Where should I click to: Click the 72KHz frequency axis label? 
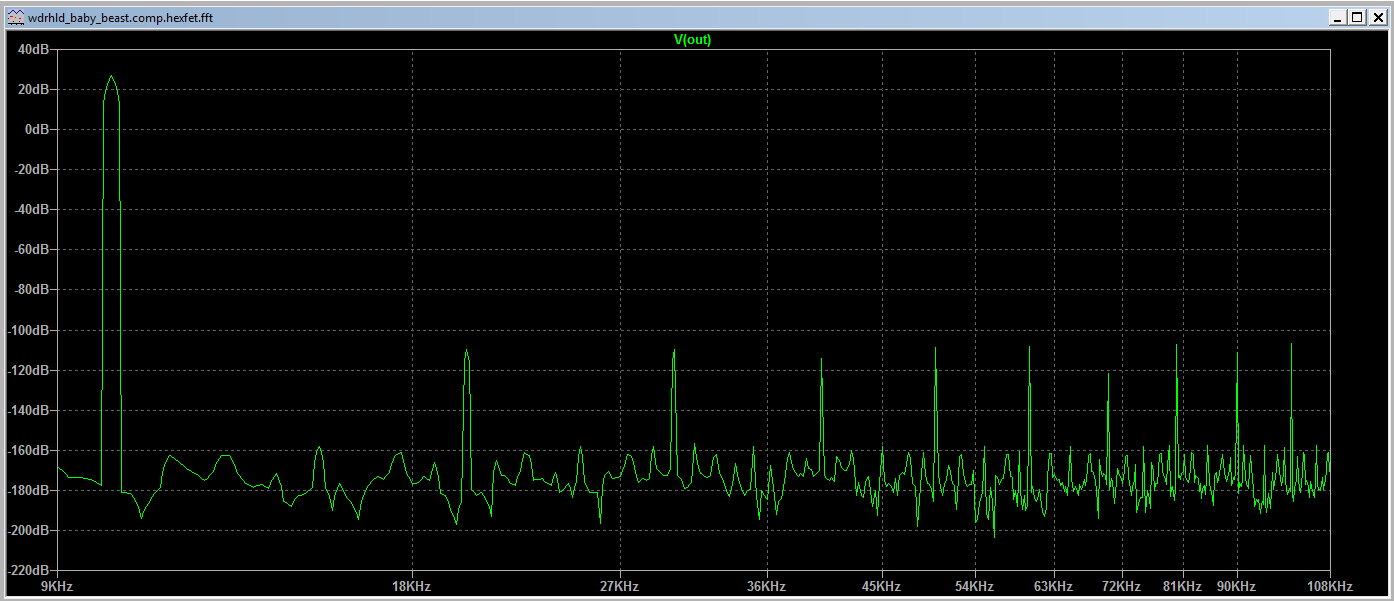point(1122,586)
